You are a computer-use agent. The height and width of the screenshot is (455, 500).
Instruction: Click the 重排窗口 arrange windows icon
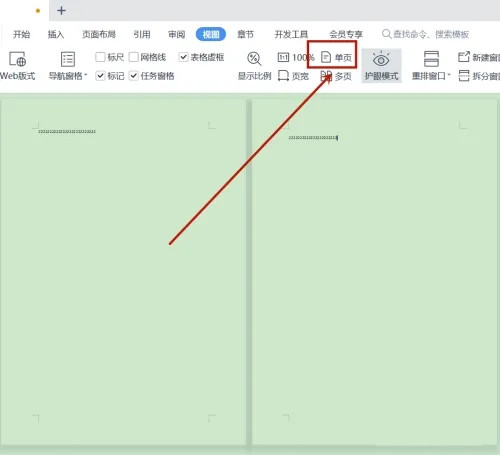tap(431, 59)
